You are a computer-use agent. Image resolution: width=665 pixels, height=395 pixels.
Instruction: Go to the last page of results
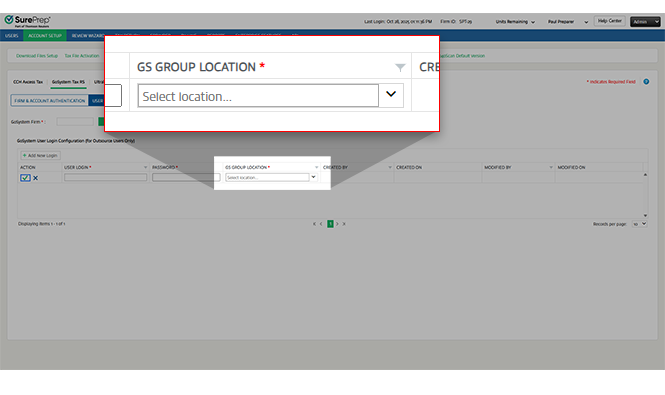pyautogui.click(x=344, y=224)
